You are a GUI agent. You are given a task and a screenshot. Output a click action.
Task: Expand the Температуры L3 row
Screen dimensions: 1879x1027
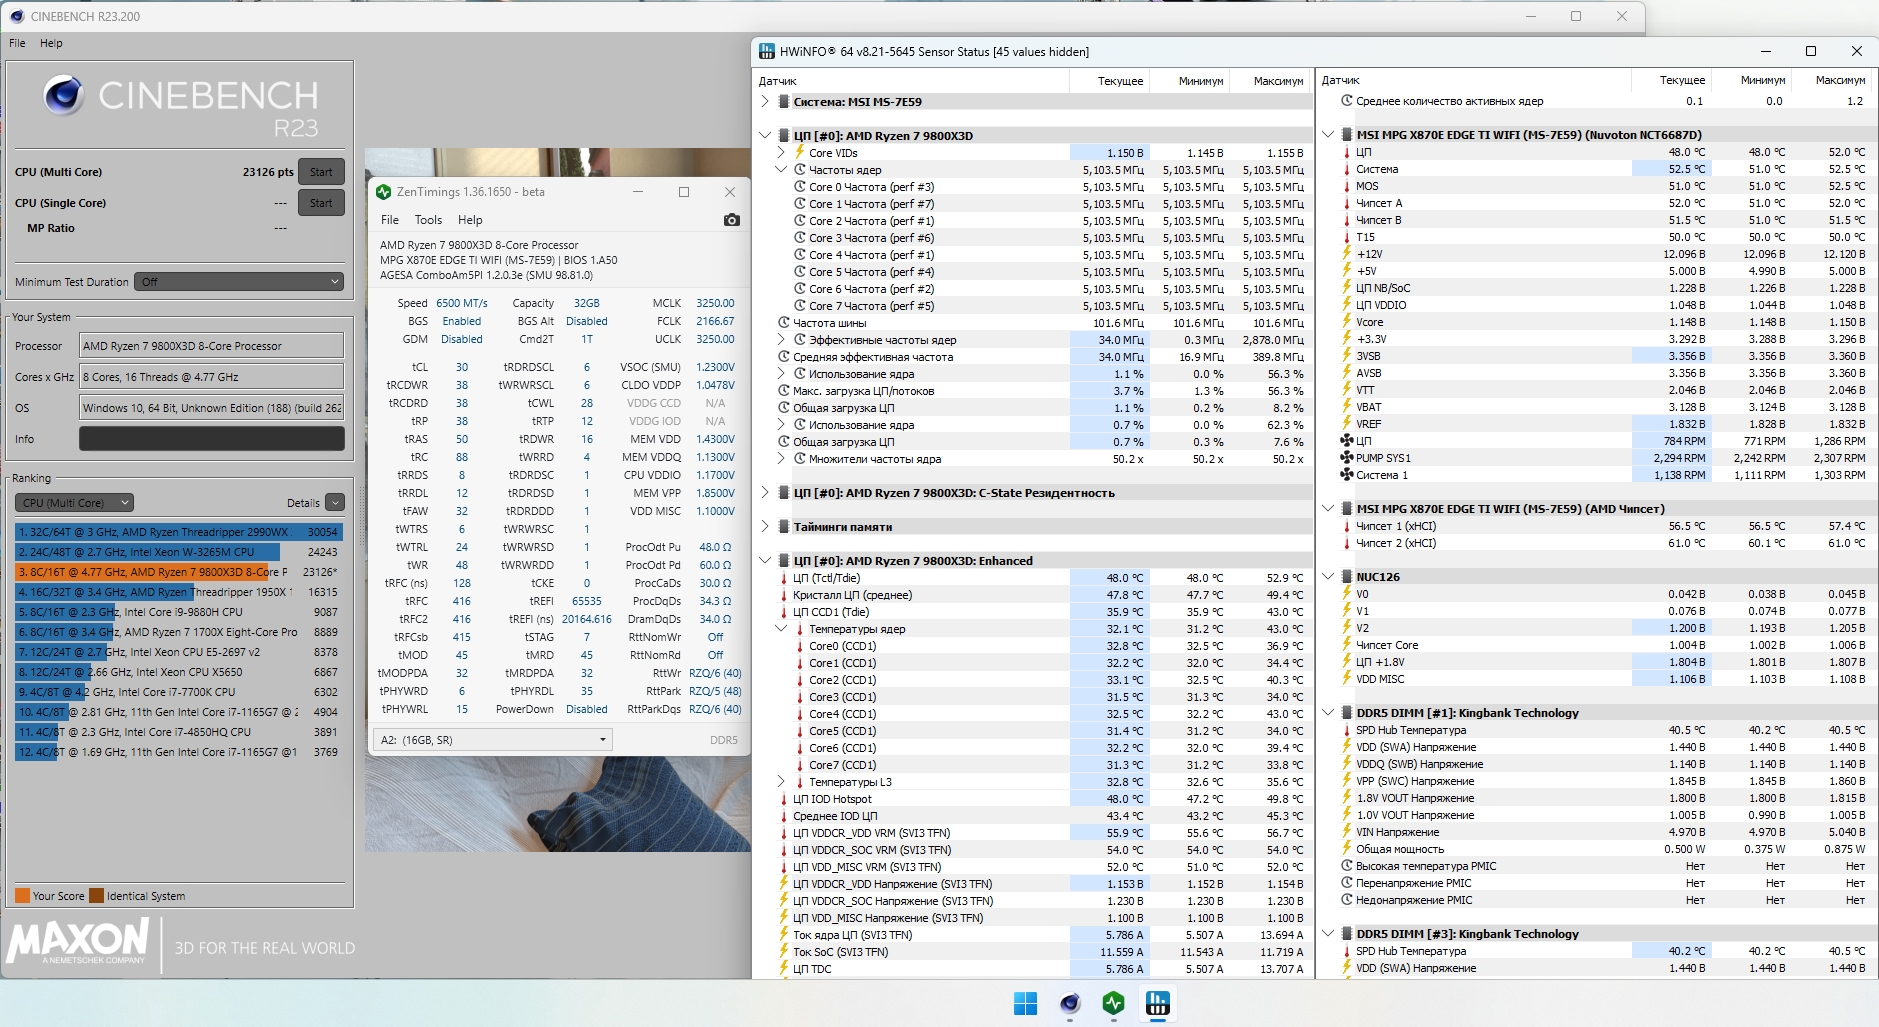pos(781,782)
